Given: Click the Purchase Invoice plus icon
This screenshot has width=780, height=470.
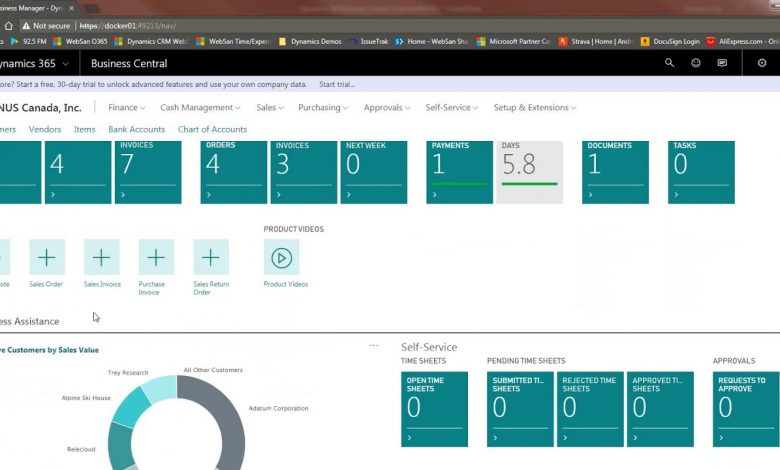Looking at the screenshot, I should tap(156, 257).
